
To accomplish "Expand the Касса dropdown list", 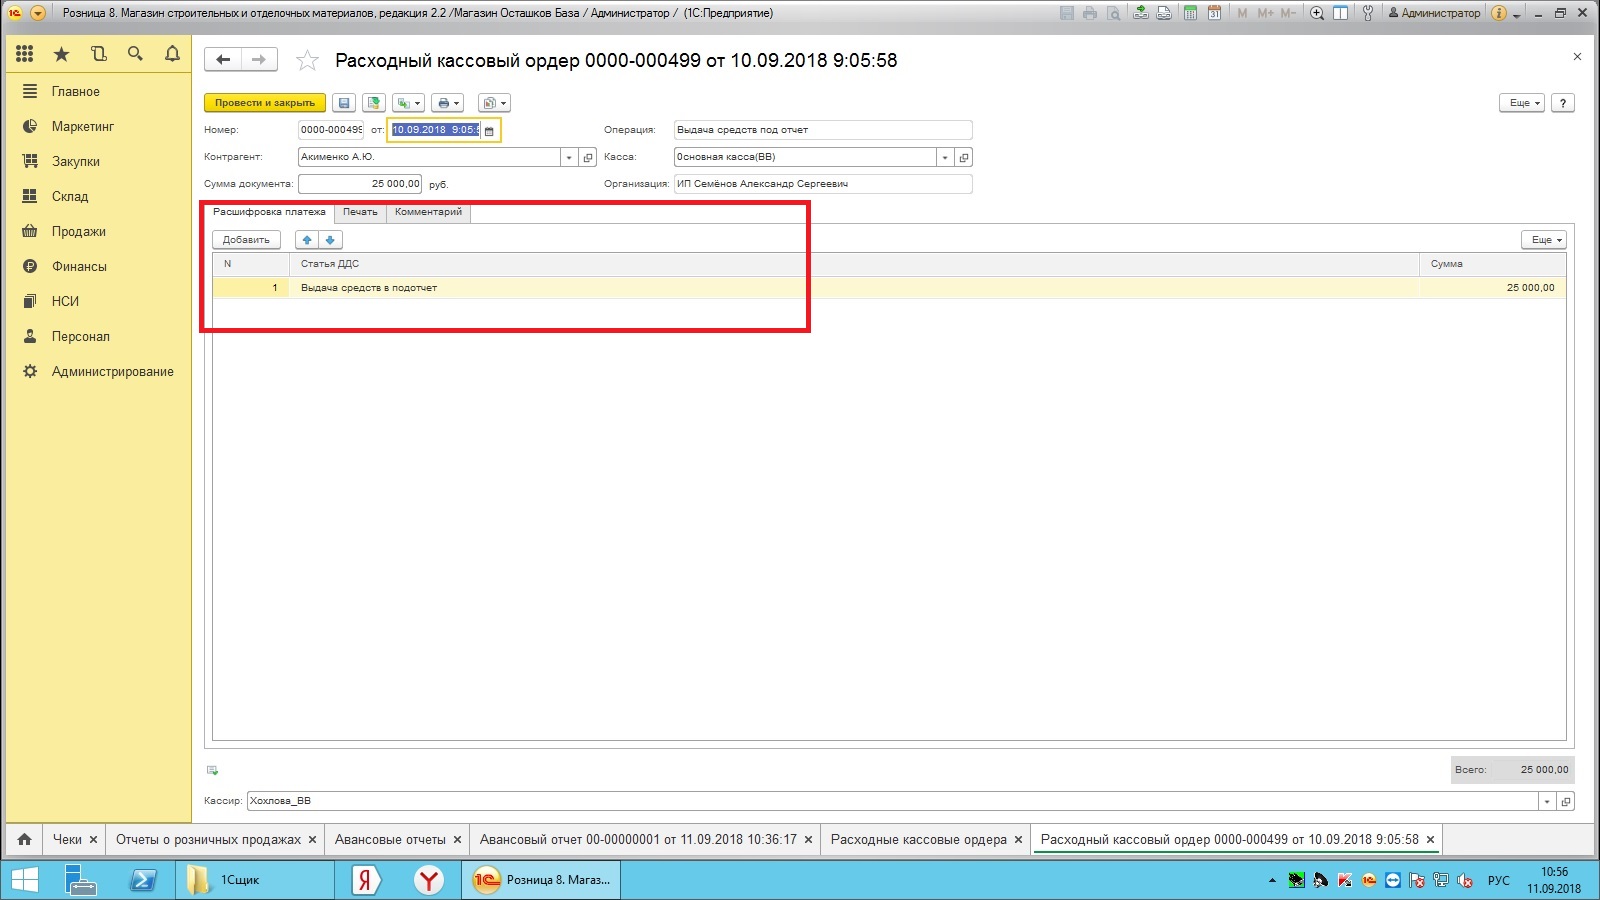I will click(x=945, y=158).
